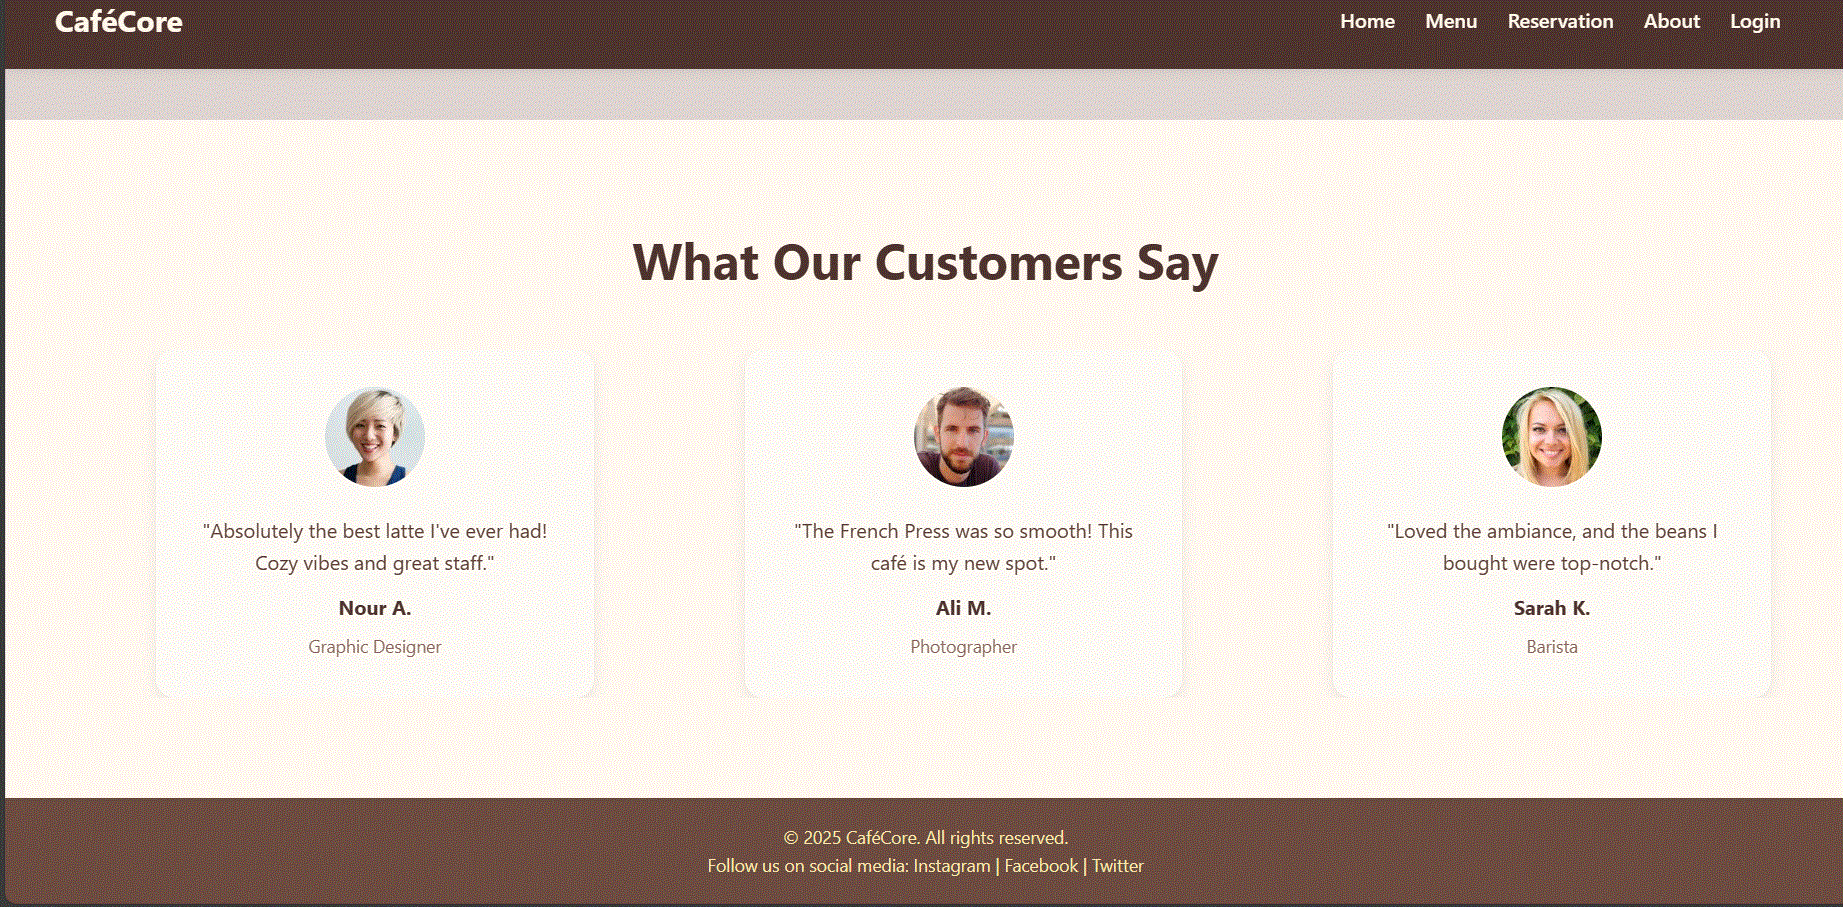Screen dimensions: 1843x907
Task: Click the "Loved the ambiance" quote
Action: coord(1552,547)
